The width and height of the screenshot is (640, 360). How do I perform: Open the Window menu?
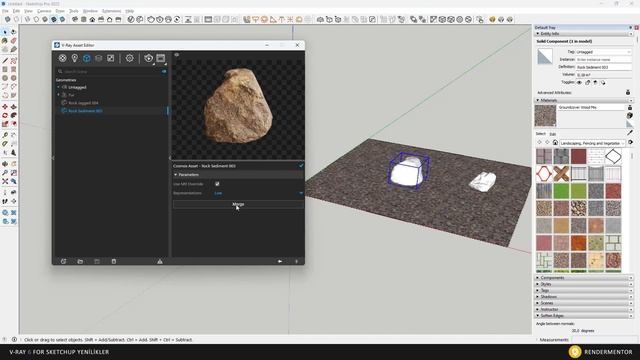[90, 11]
